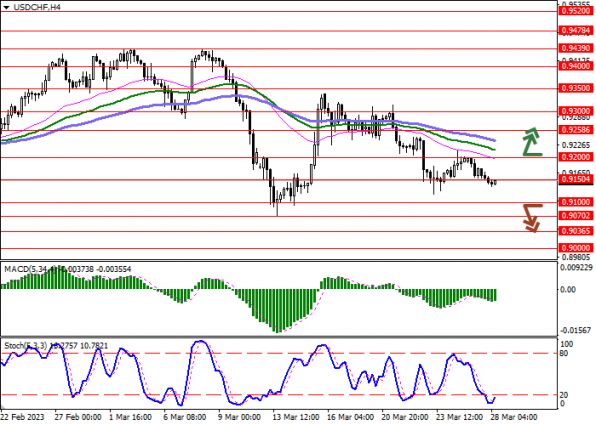
Task: Select the 0.90702 support level label
Action: pos(576,216)
